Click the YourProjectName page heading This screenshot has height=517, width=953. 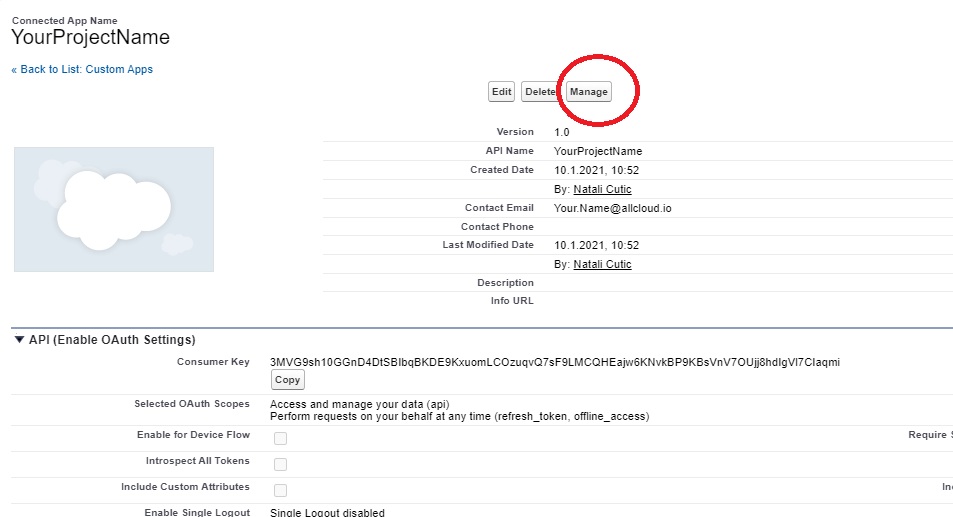click(91, 37)
